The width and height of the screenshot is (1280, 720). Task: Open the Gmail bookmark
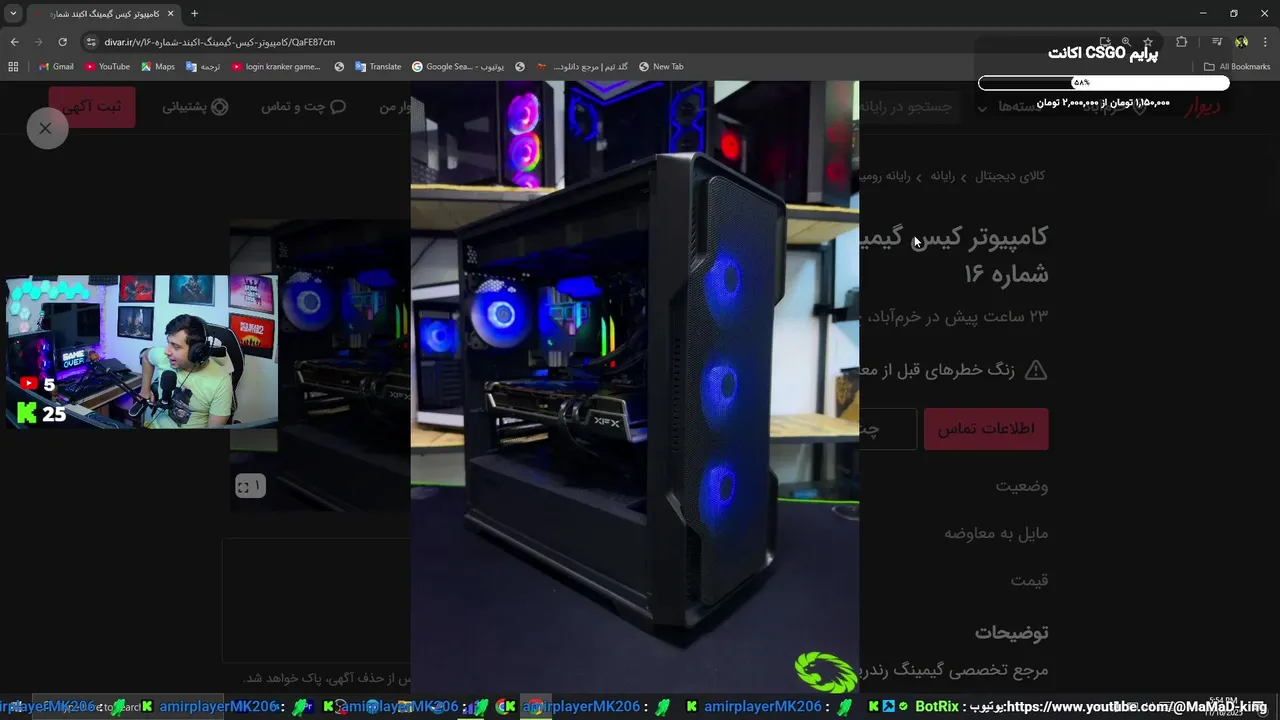click(x=56, y=67)
